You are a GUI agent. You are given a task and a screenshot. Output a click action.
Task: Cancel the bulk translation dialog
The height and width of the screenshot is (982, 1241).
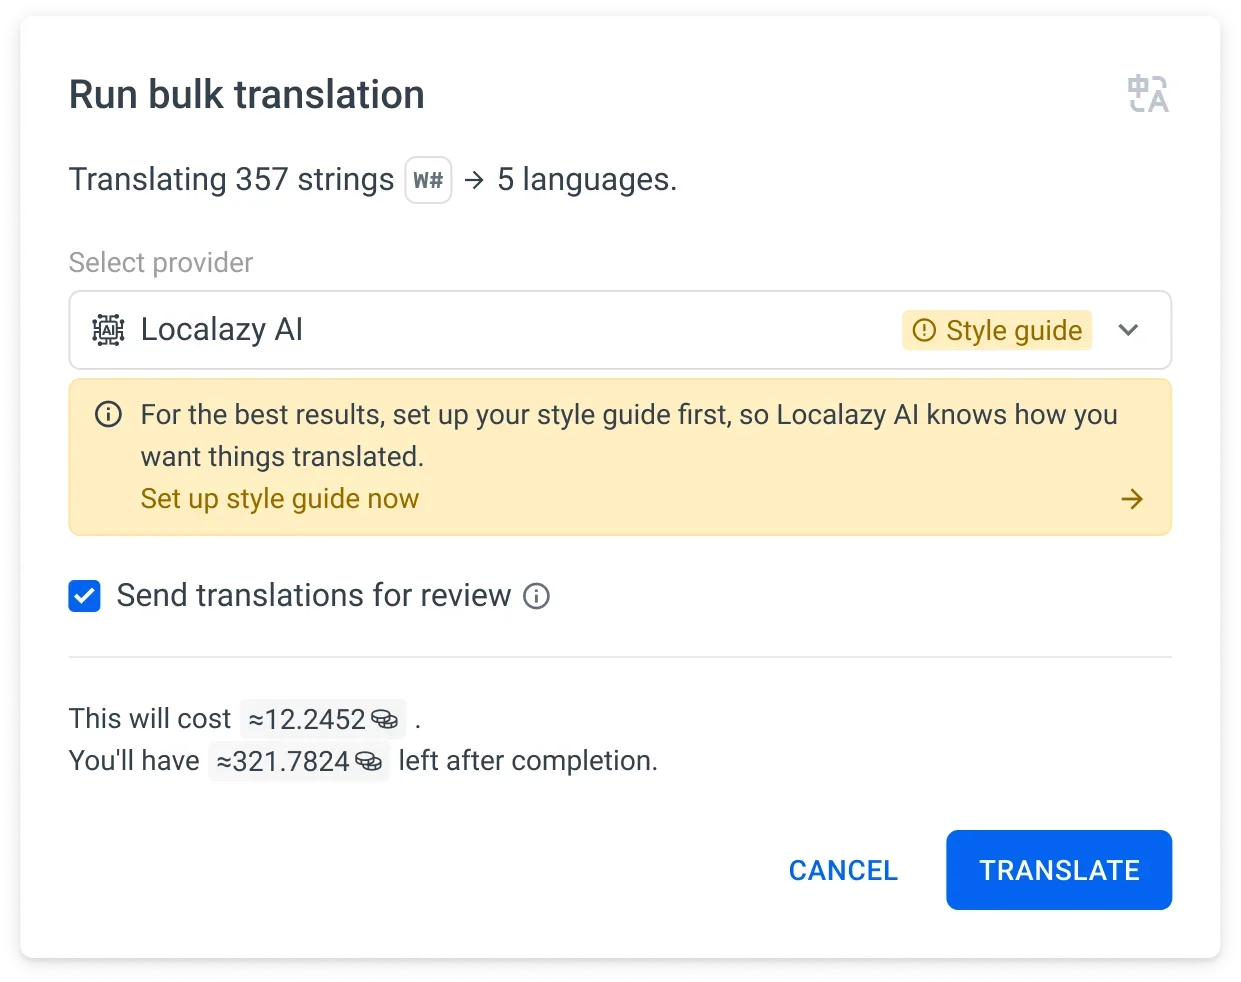[x=843, y=870]
